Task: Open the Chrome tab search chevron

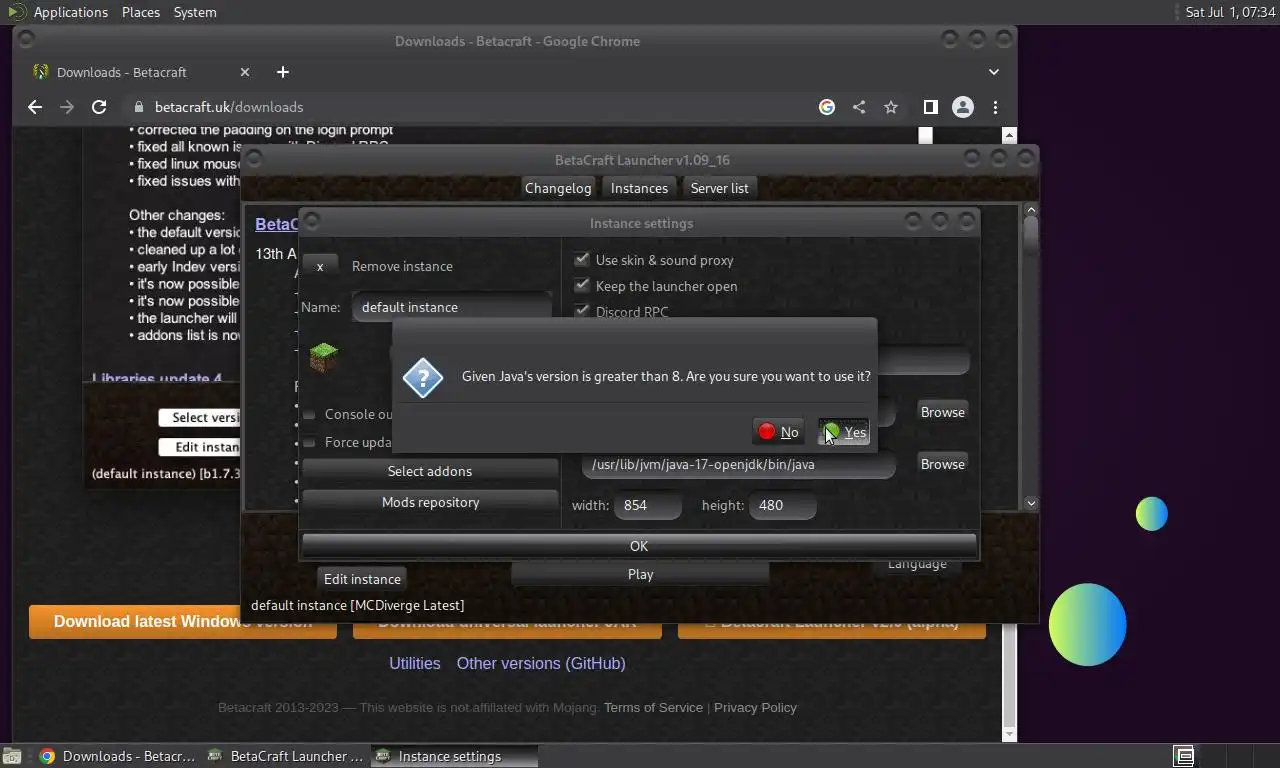Action: click(x=994, y=72)
